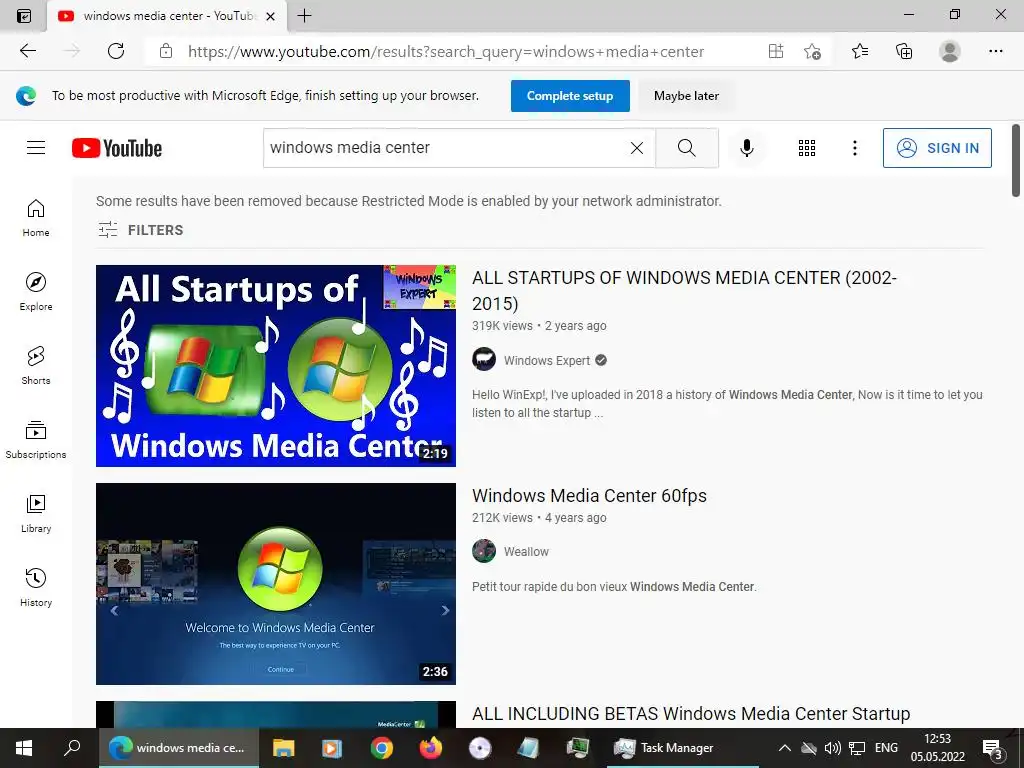This screenshot has width=1024, height=768.
Task: Open the Edge profile avatar
Action: pyautogui.click(x=950, y=51)
